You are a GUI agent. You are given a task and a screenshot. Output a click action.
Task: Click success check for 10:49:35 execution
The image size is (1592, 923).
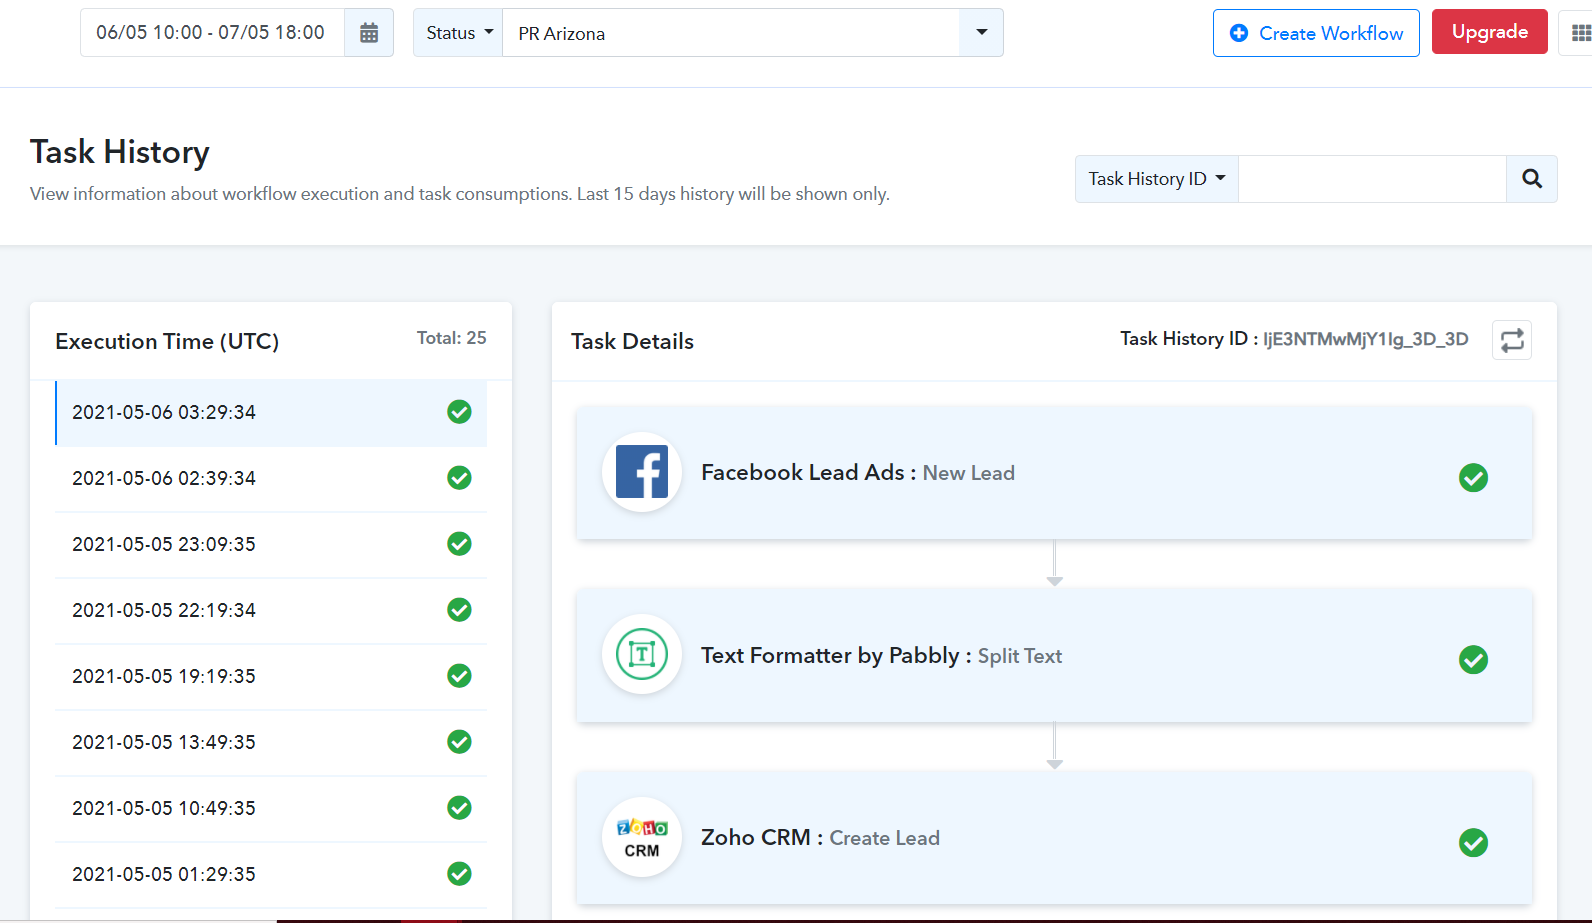[459, 808]
